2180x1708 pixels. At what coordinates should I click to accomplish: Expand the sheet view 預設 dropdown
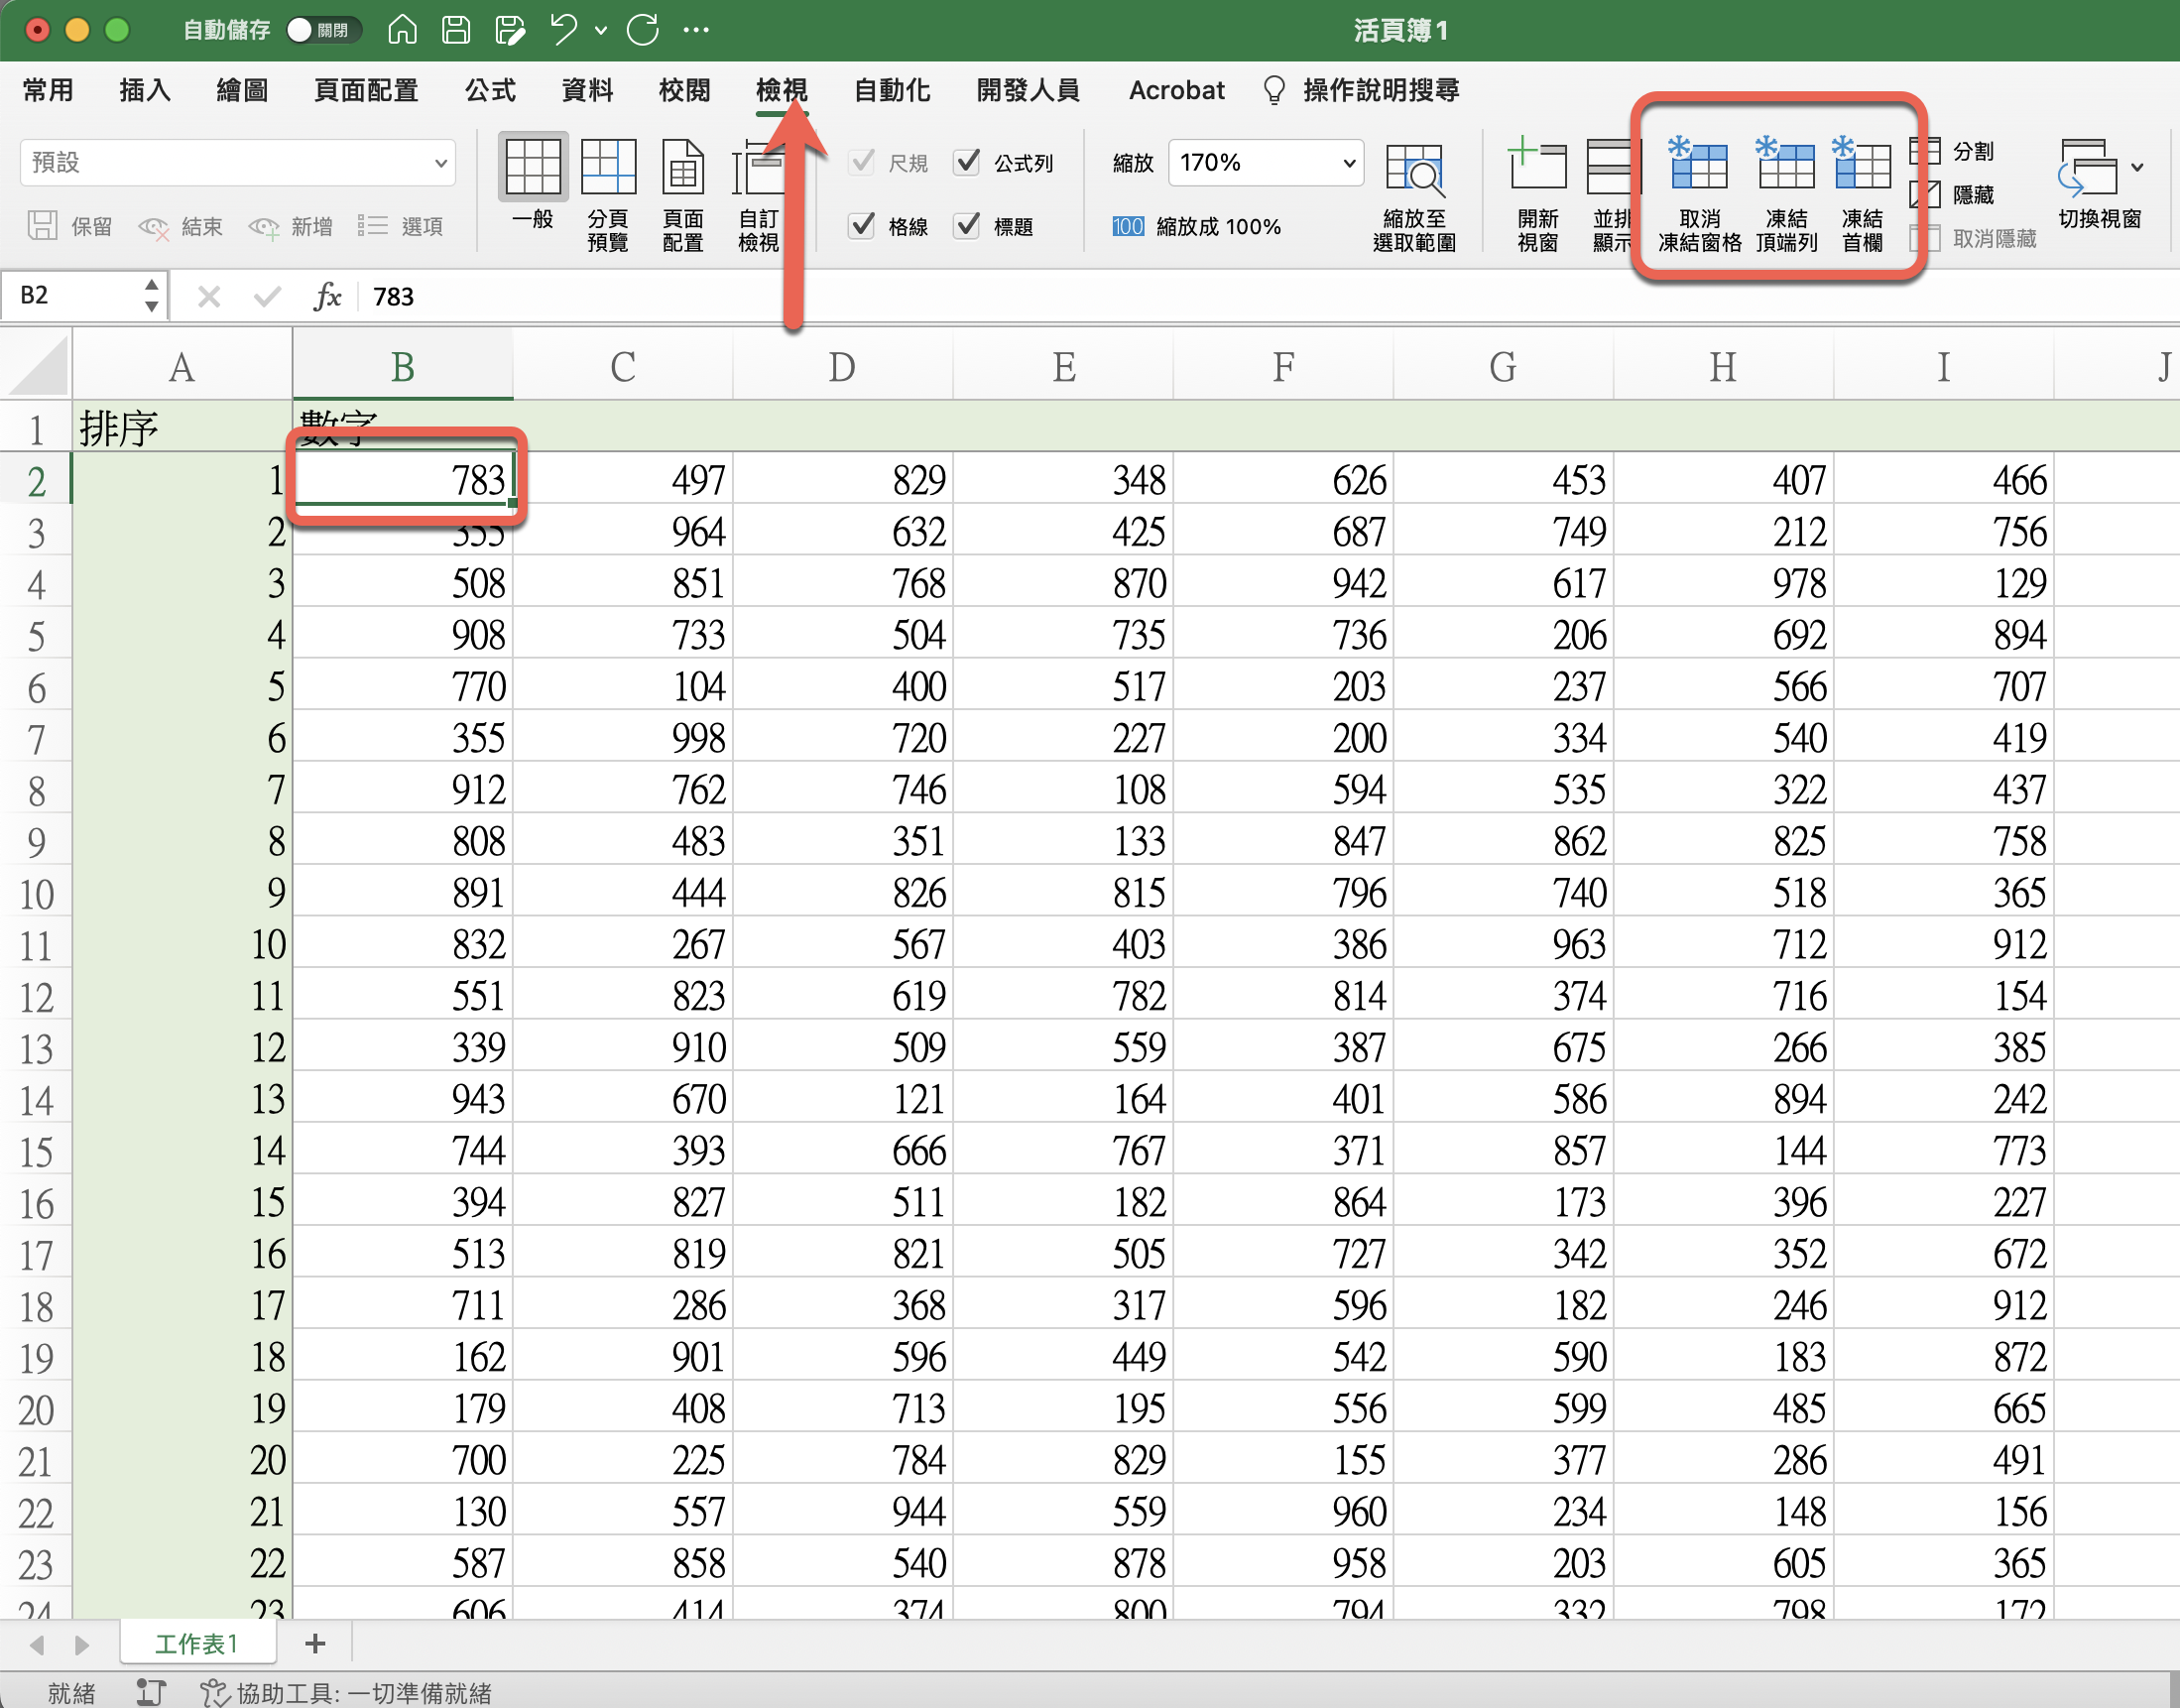(440, 163)
